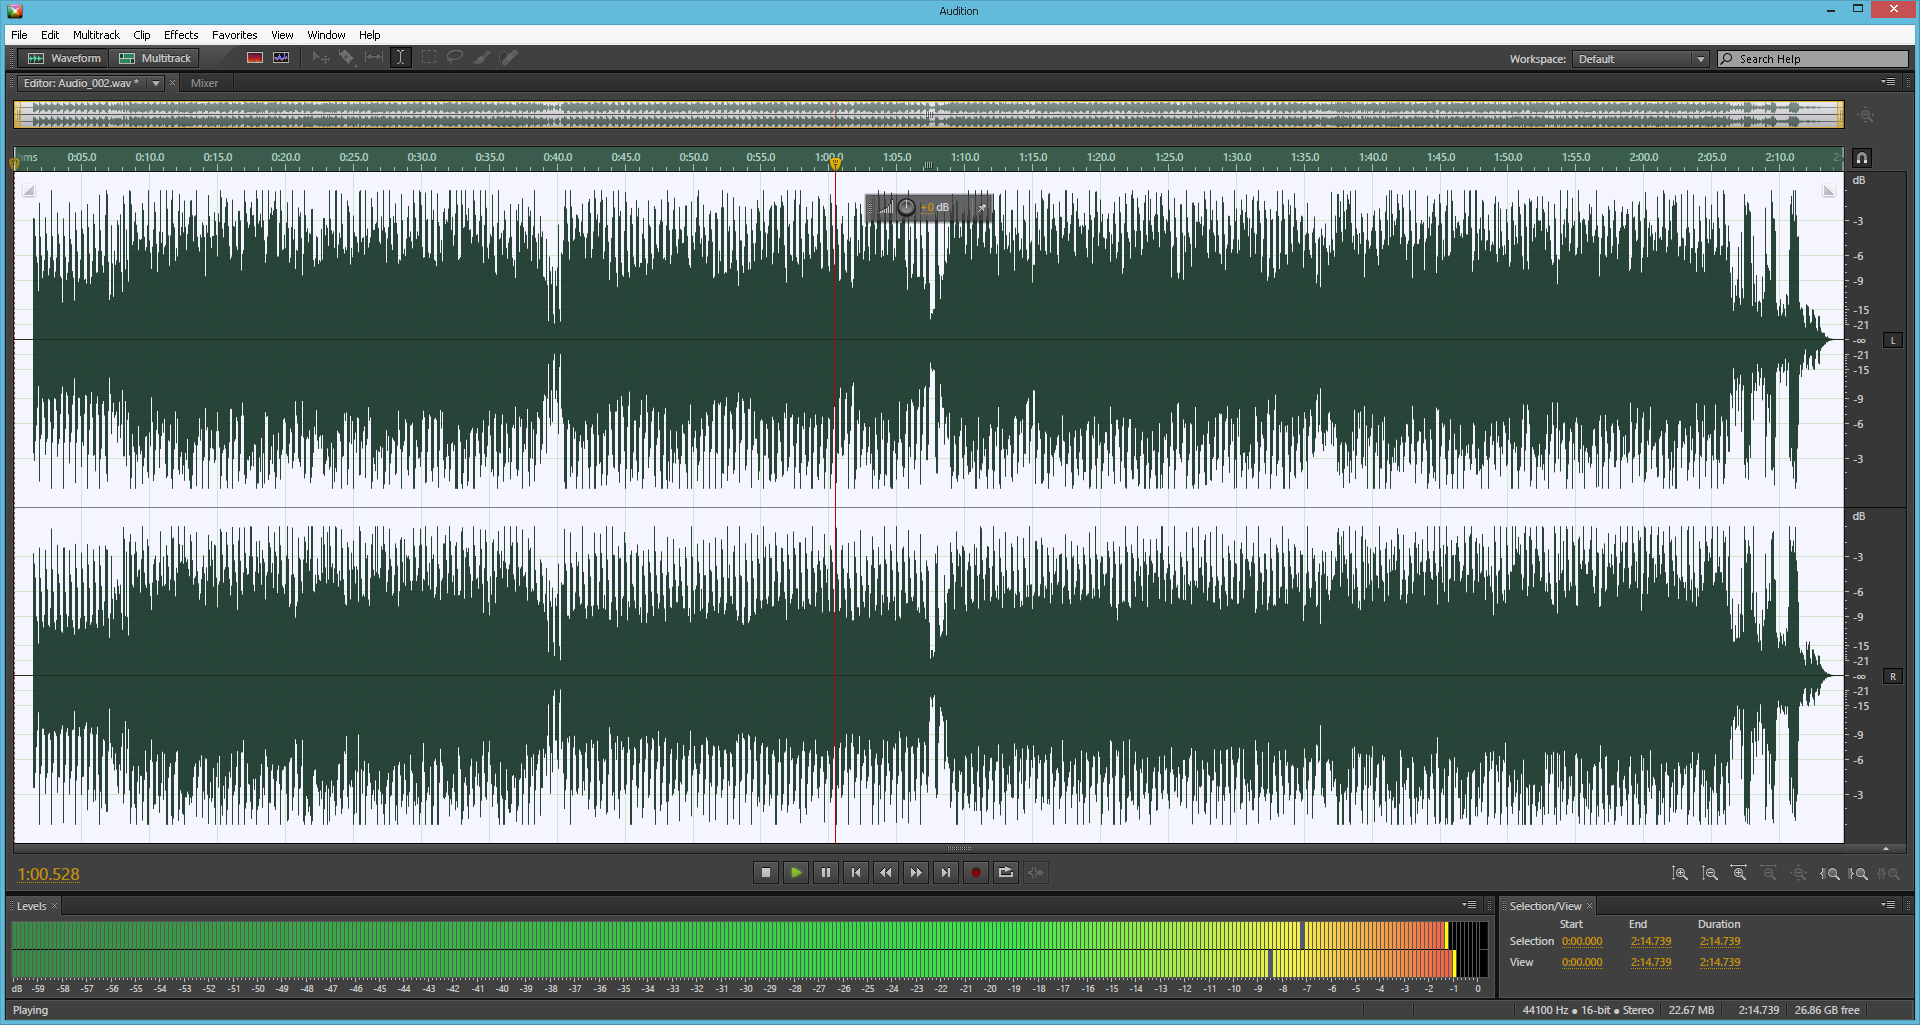This screenshot has height=1025, width=1920.
Task: Zoom in at in point
Action: pyautogui.click(x=1829, y=874)
